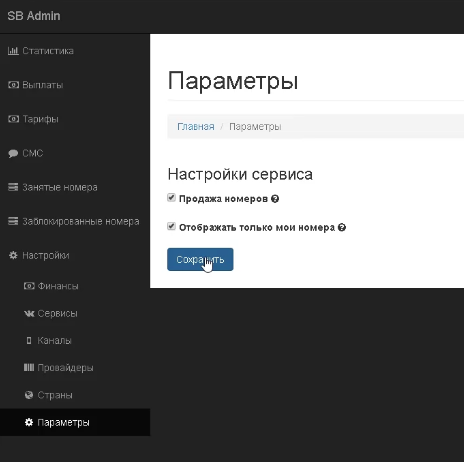Click help icon after Продажа номеров
The width and height of the screenshot is (464, 462).
point(275,199)
